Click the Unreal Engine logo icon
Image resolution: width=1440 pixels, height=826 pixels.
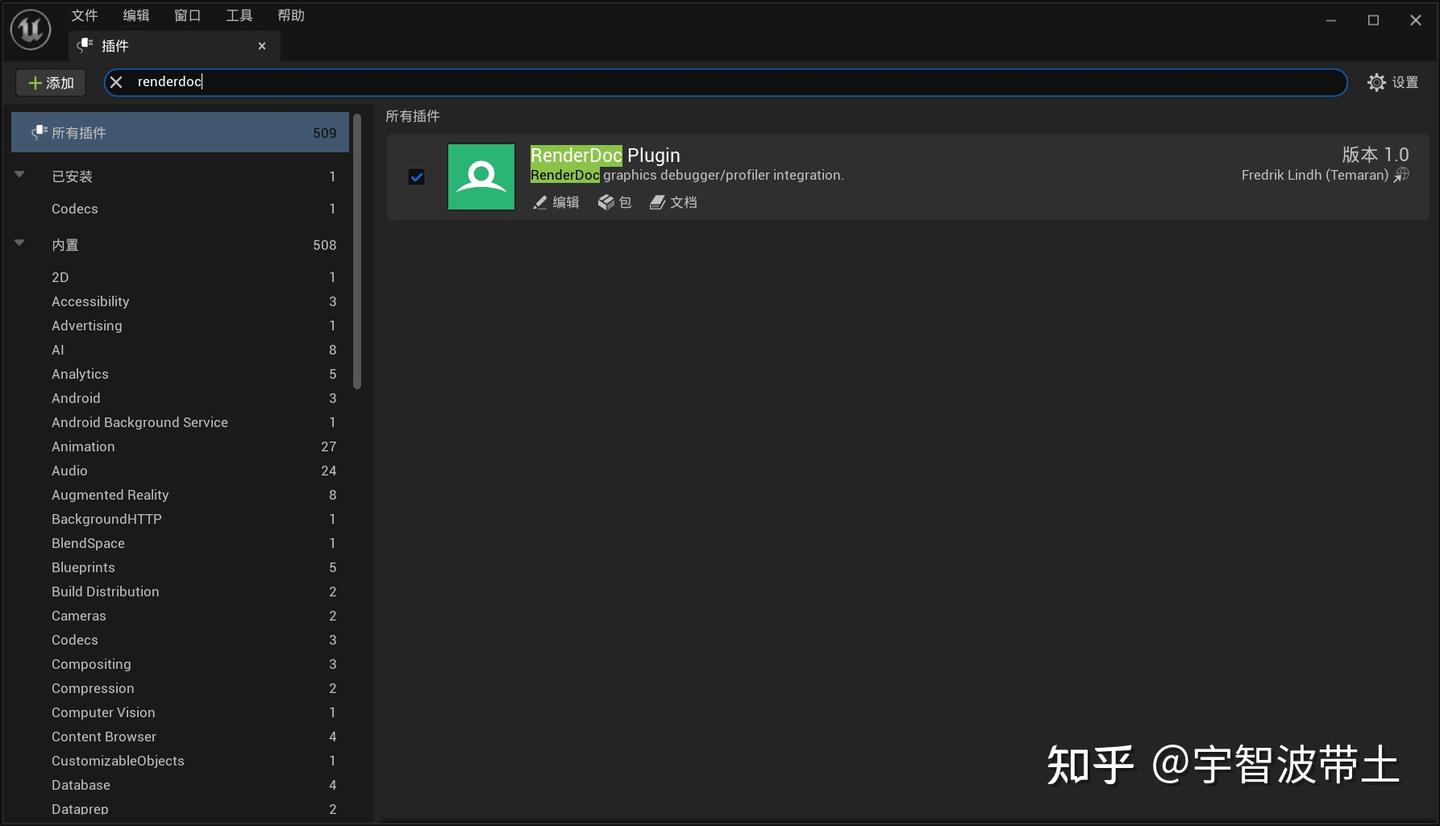[30, 28]
